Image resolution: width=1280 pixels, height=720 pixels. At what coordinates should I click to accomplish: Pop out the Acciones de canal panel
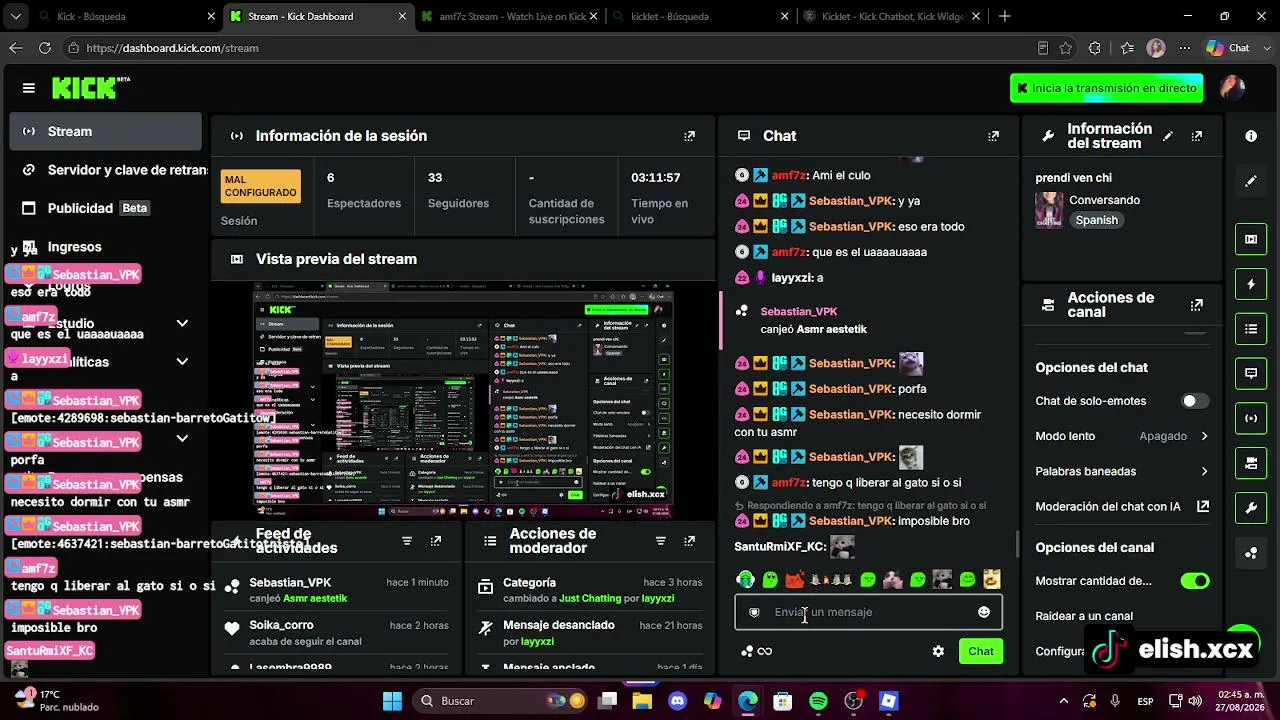pos(1197,305)
